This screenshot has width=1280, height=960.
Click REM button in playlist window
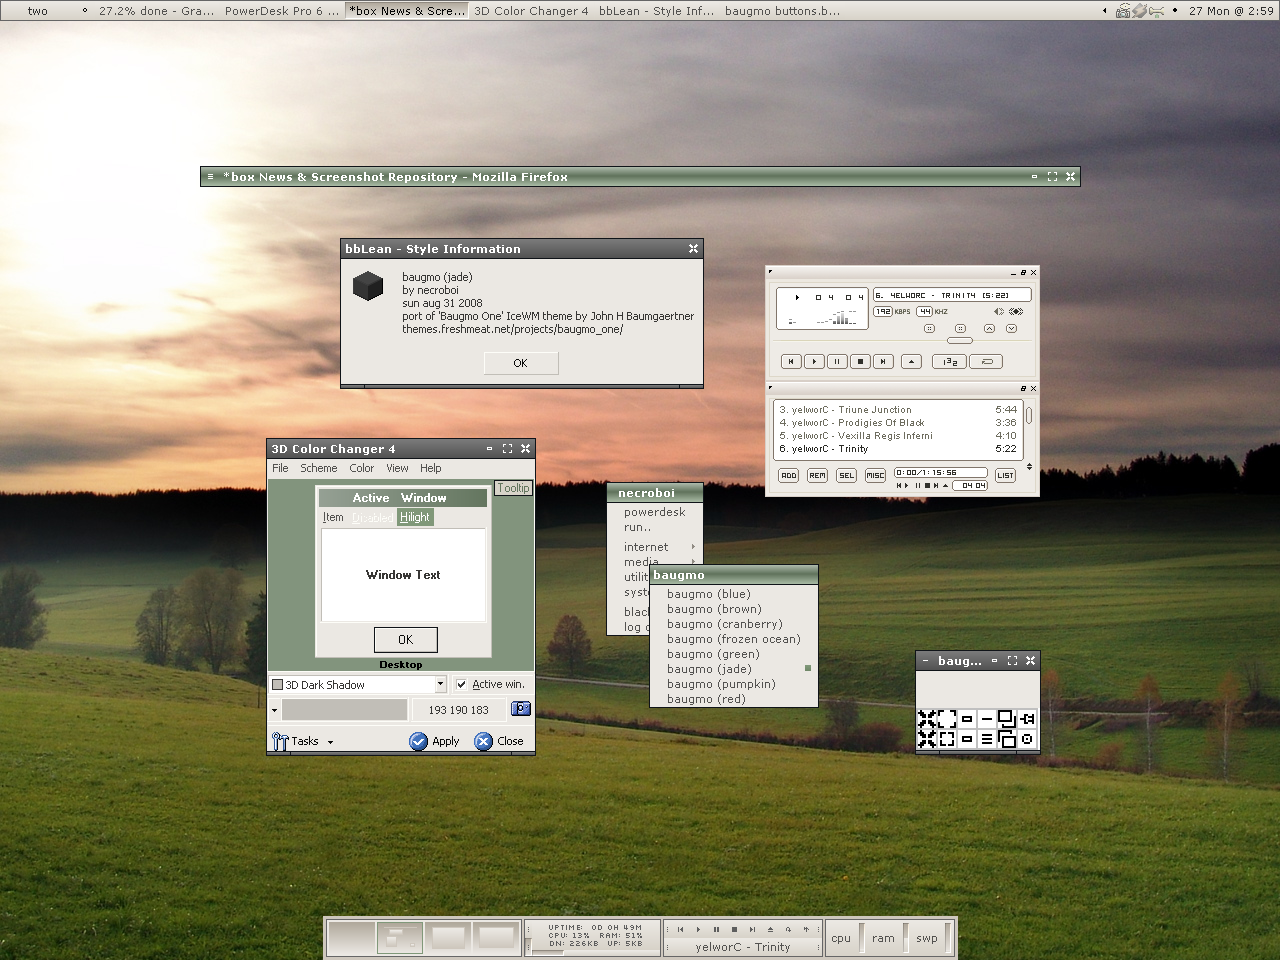pos(818,475)
